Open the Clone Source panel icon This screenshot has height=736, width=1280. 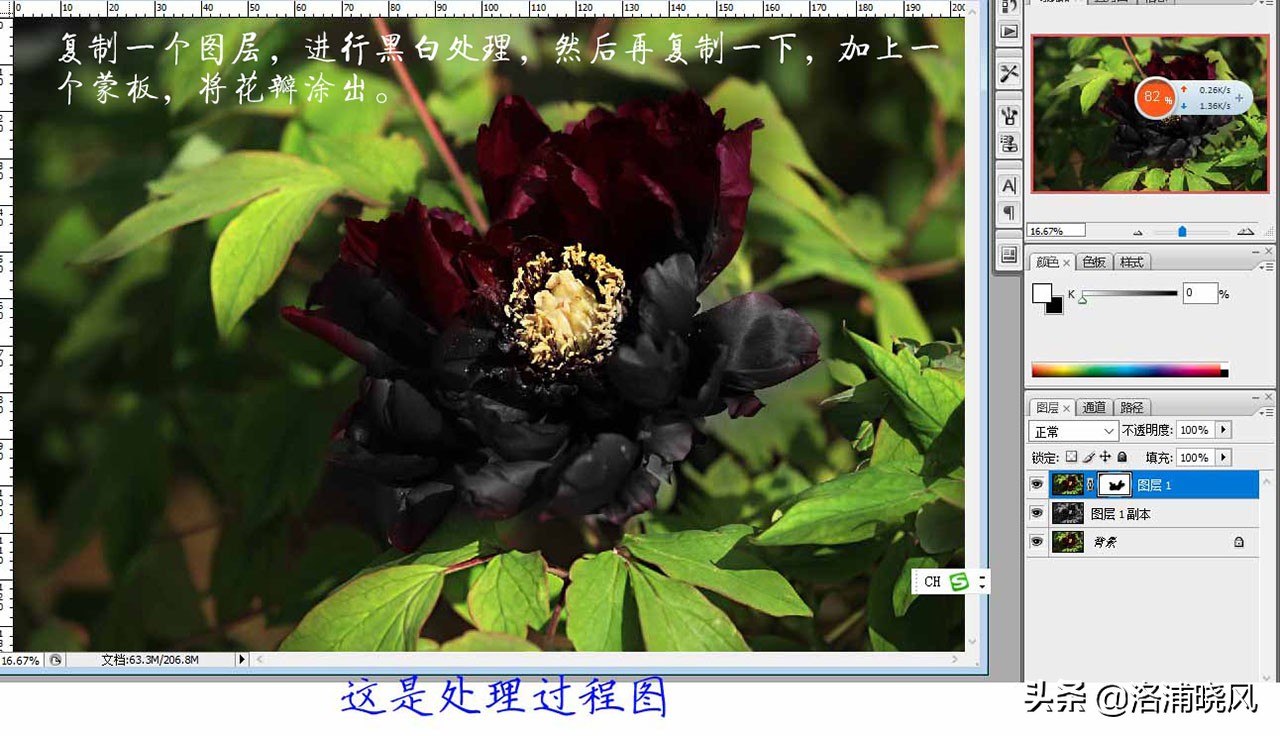[x=1008, y=143]
